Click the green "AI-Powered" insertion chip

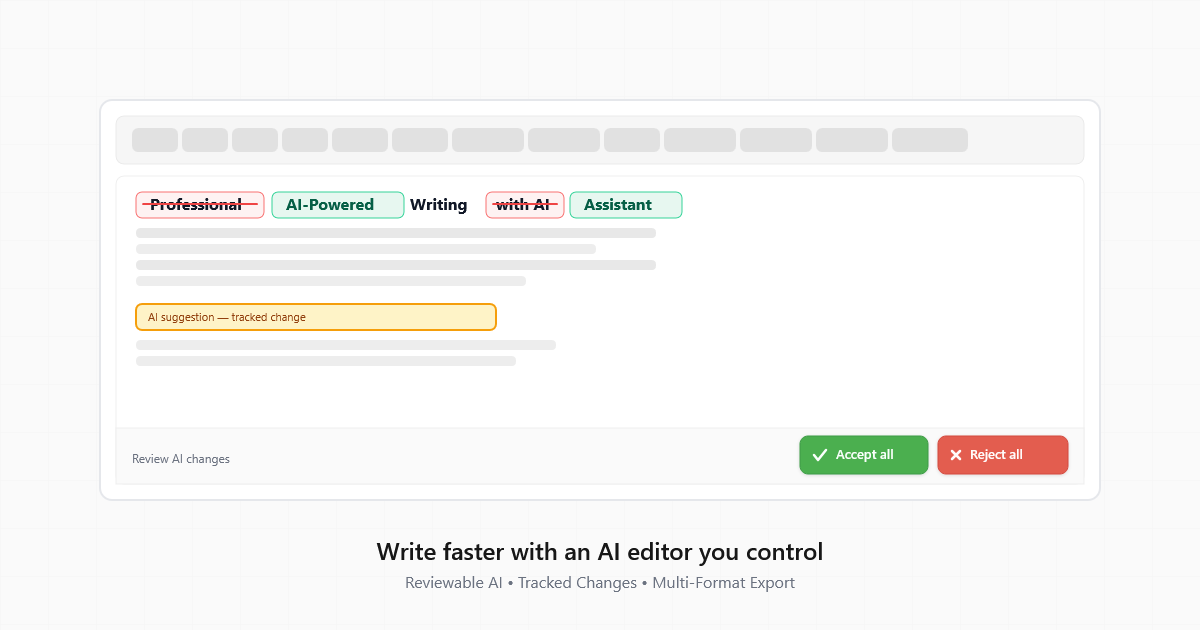click(x=337, y=205)
